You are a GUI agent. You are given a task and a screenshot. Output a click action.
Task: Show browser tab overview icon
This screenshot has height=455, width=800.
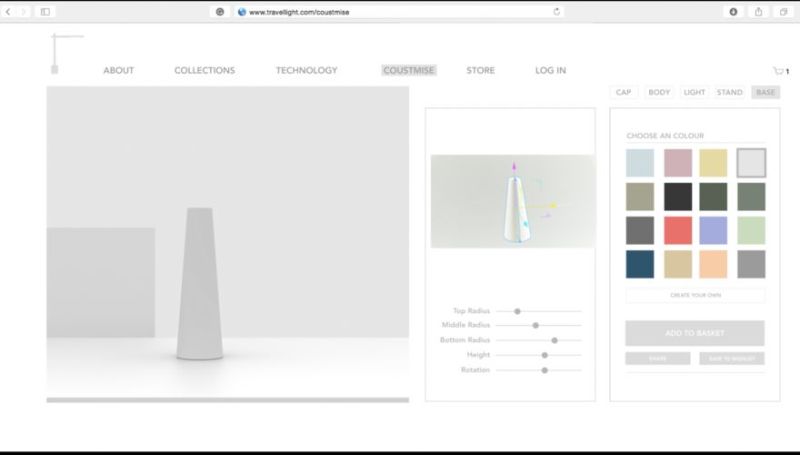tap(783, 12)
